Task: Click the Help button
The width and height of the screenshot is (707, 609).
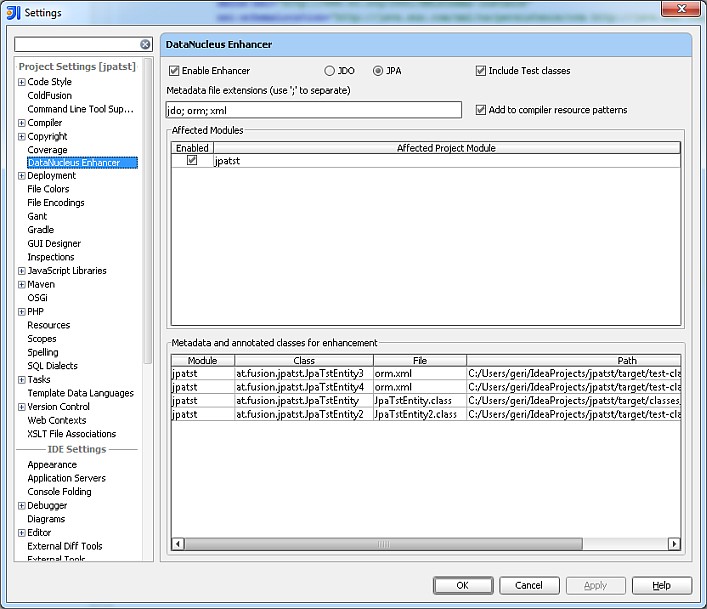Action: tap(662, 586)
